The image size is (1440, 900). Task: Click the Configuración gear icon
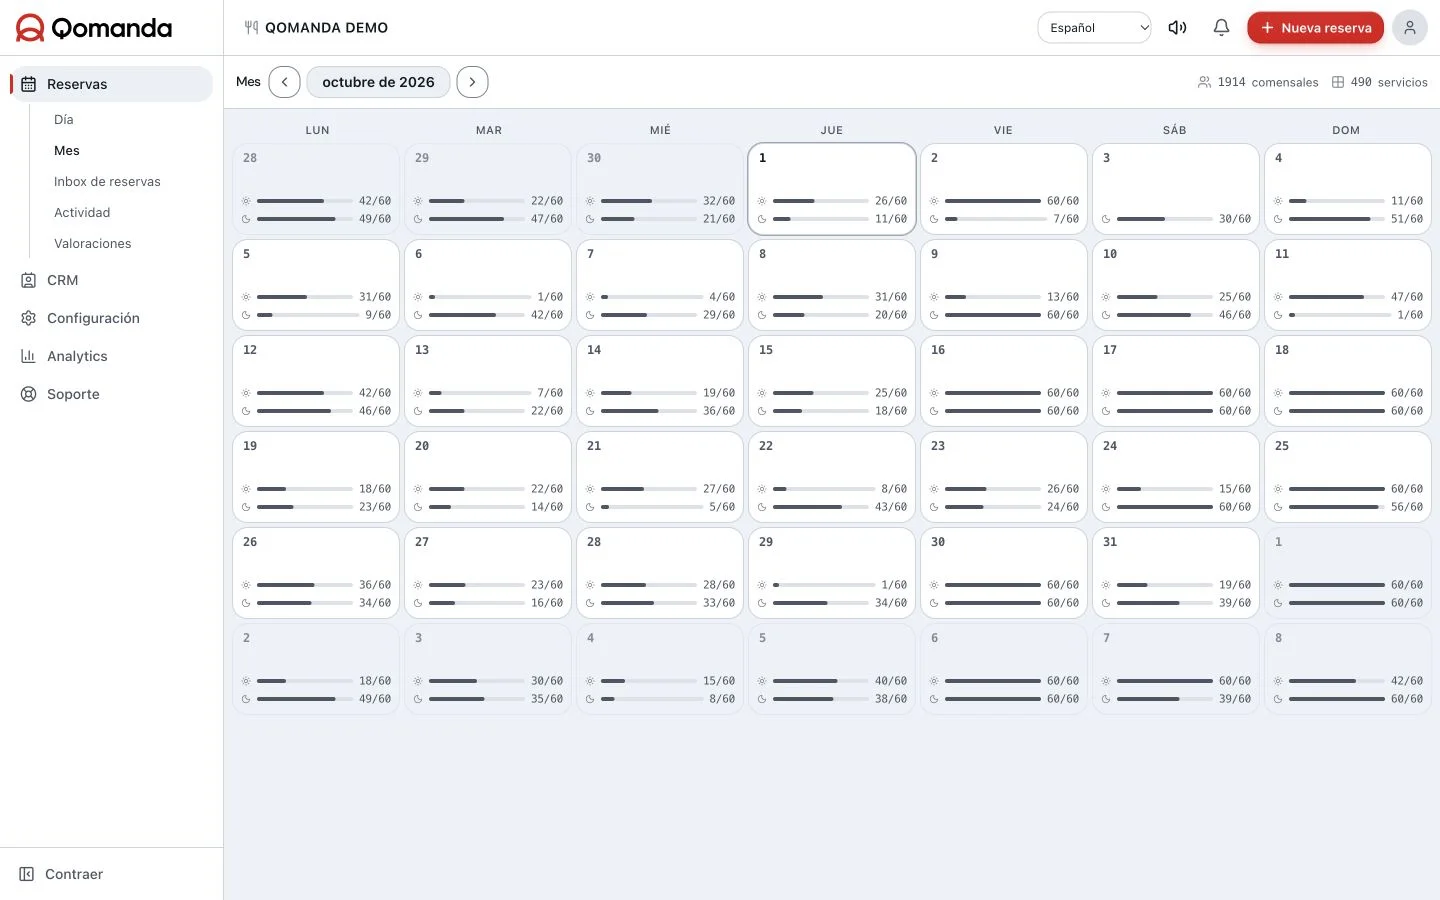[28, 318]
